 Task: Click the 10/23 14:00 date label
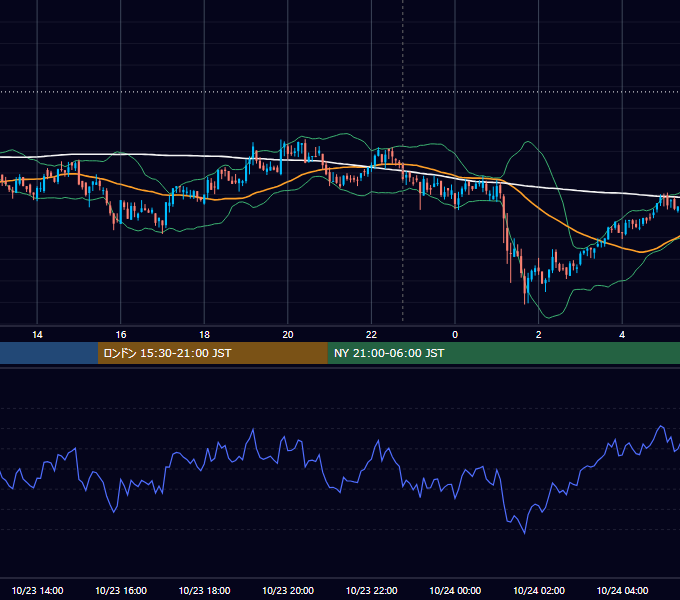coord(37,590)
